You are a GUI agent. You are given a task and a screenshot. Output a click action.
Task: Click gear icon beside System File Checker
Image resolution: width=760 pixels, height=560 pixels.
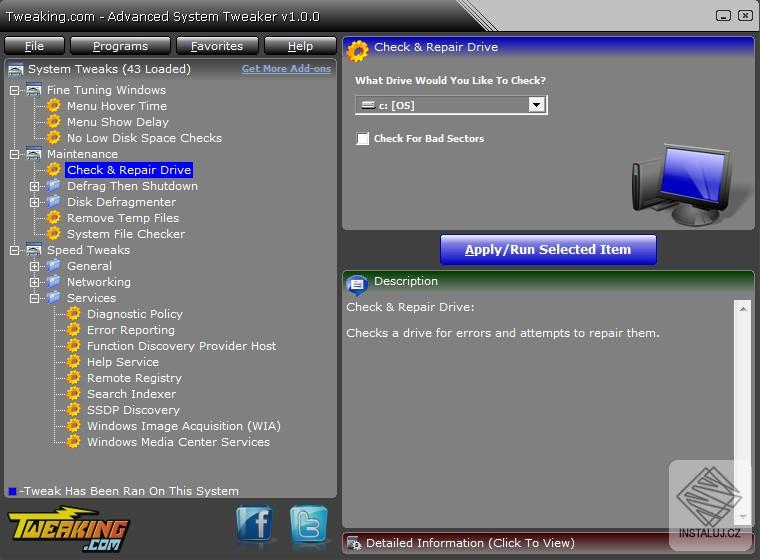pos(53,234)
